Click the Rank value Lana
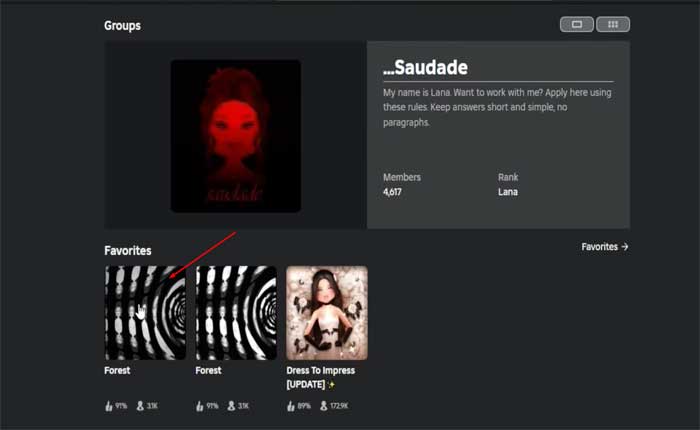The image size is (700, 430). pyautogui.click(x=508, y=192)
